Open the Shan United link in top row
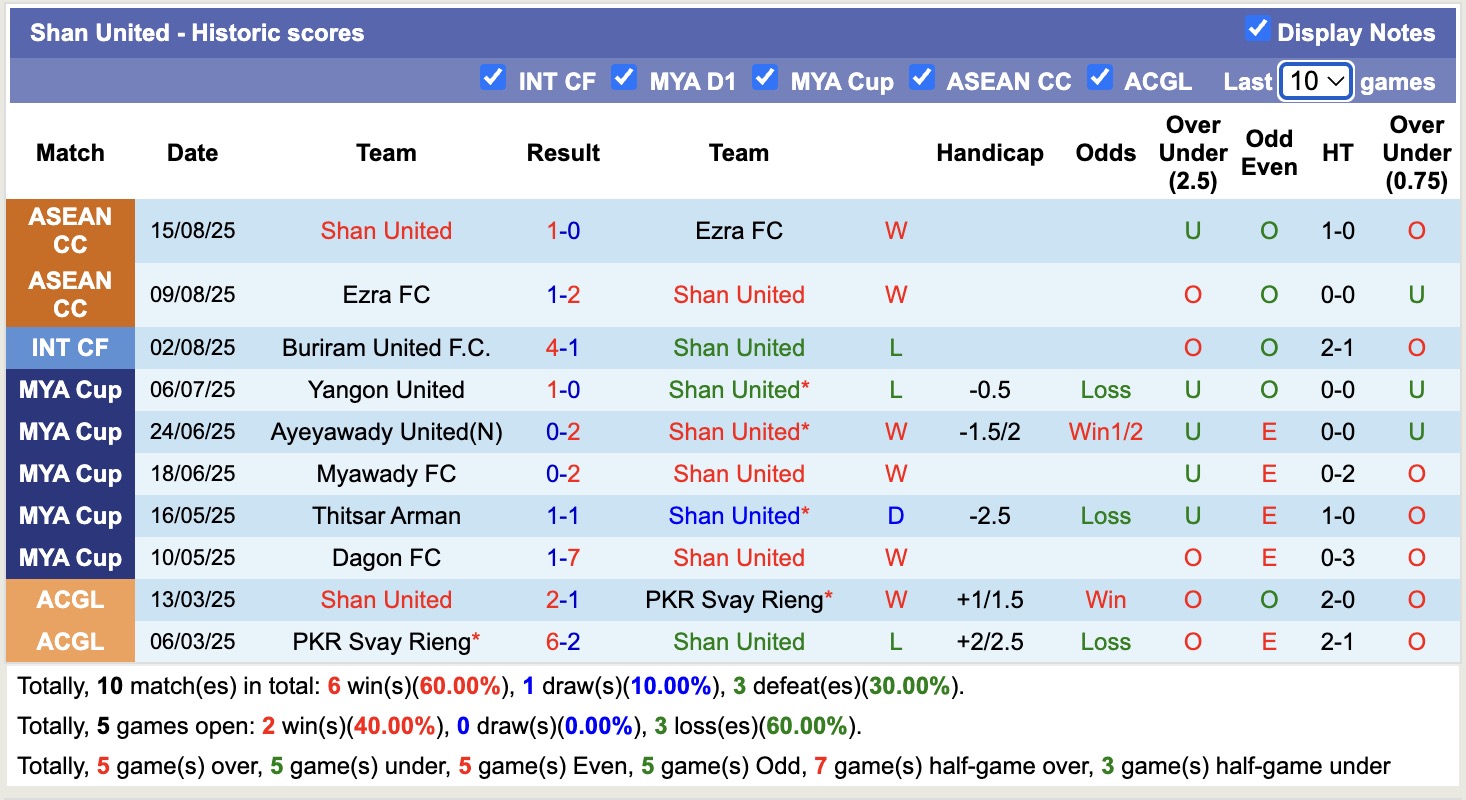Image resolution: width=1466 pixels, height=800 pixels. click(386, 230)
